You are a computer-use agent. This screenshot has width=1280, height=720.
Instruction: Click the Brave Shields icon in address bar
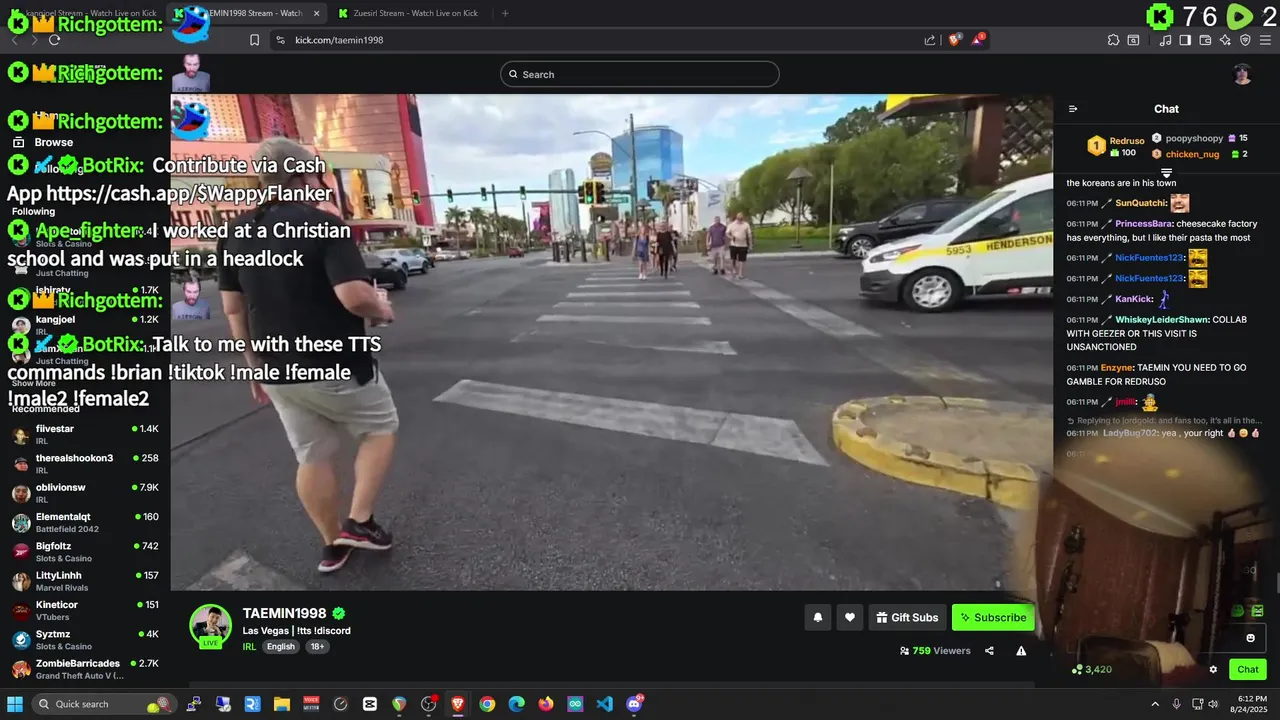[954, 40]
